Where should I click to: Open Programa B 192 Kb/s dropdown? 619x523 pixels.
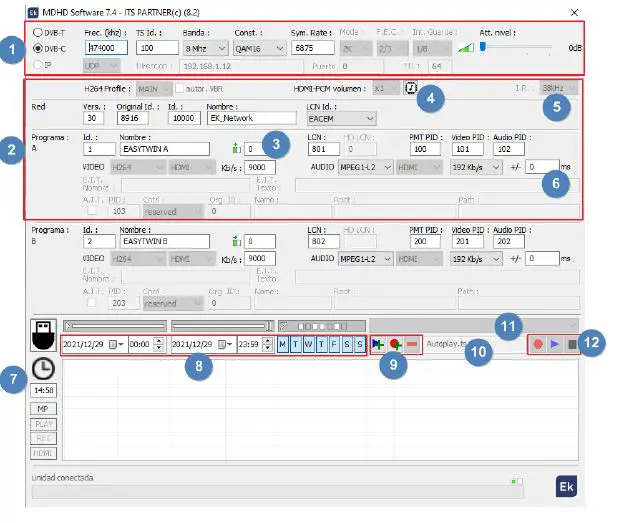click(x=476, y=259)
